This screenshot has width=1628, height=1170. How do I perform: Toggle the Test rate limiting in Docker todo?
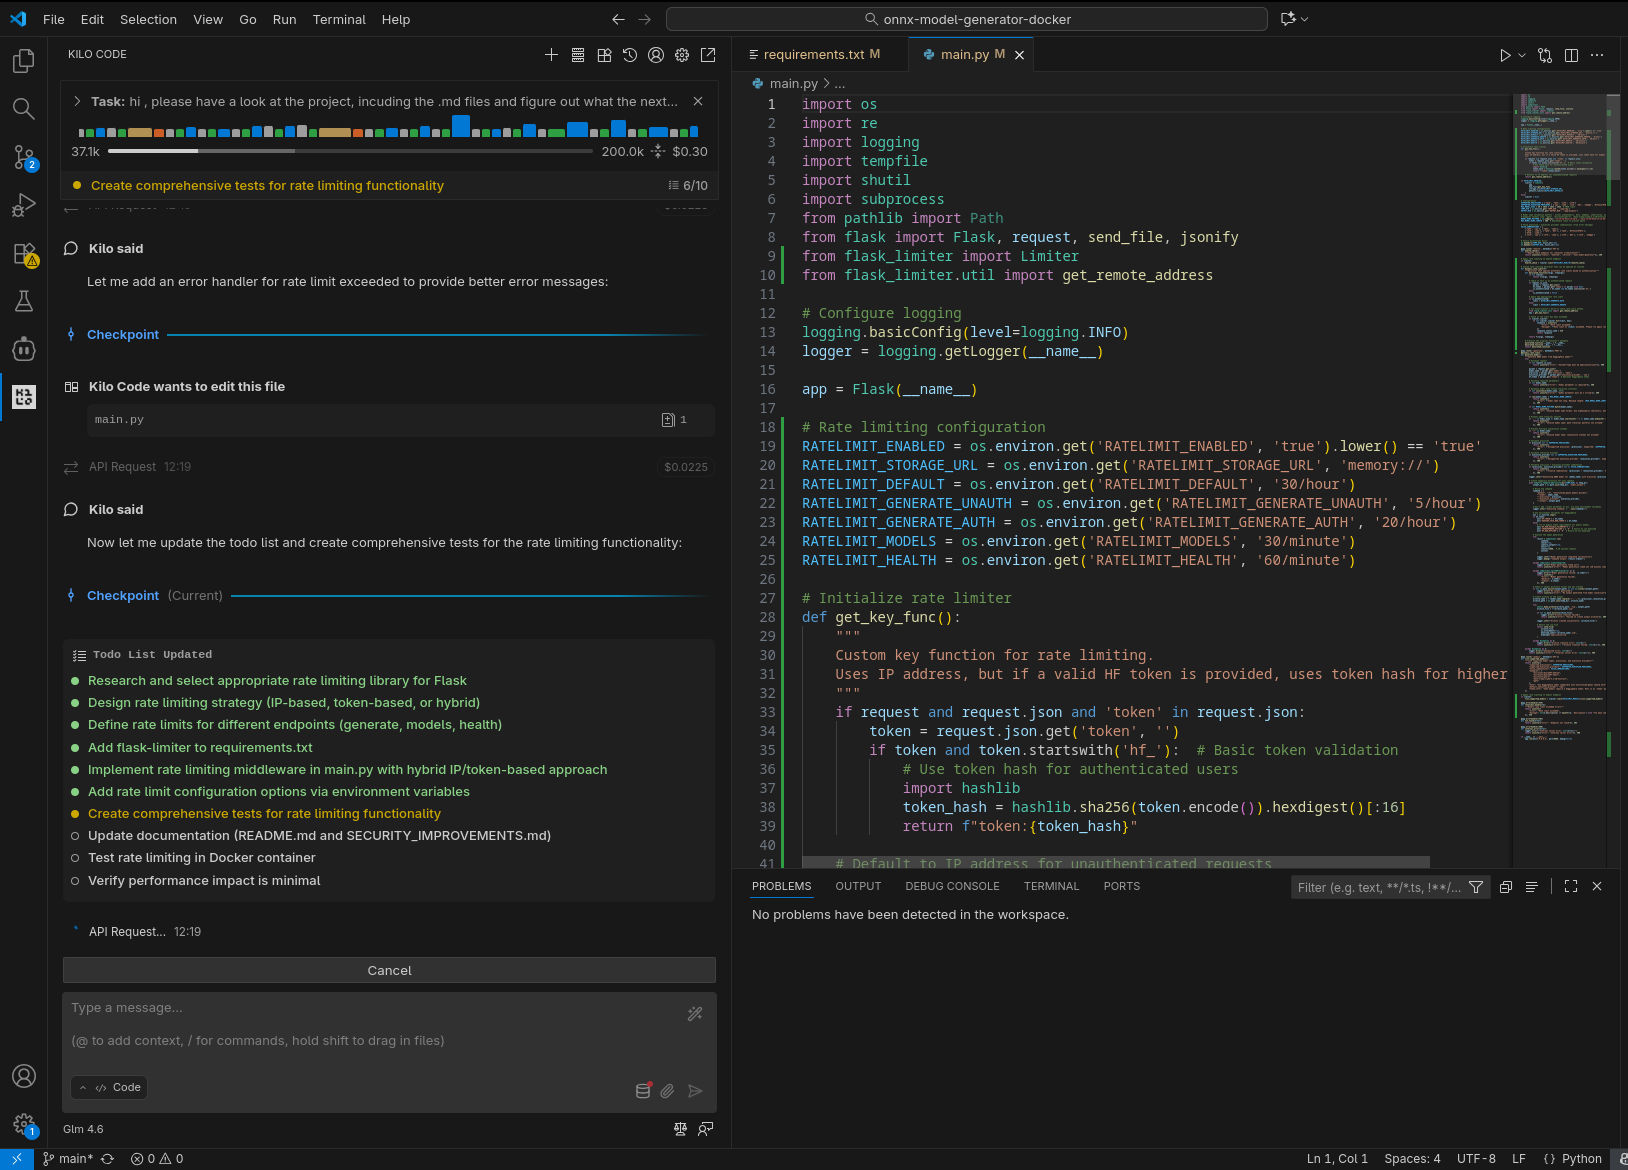pyautogui.click(x=75, y=858)
